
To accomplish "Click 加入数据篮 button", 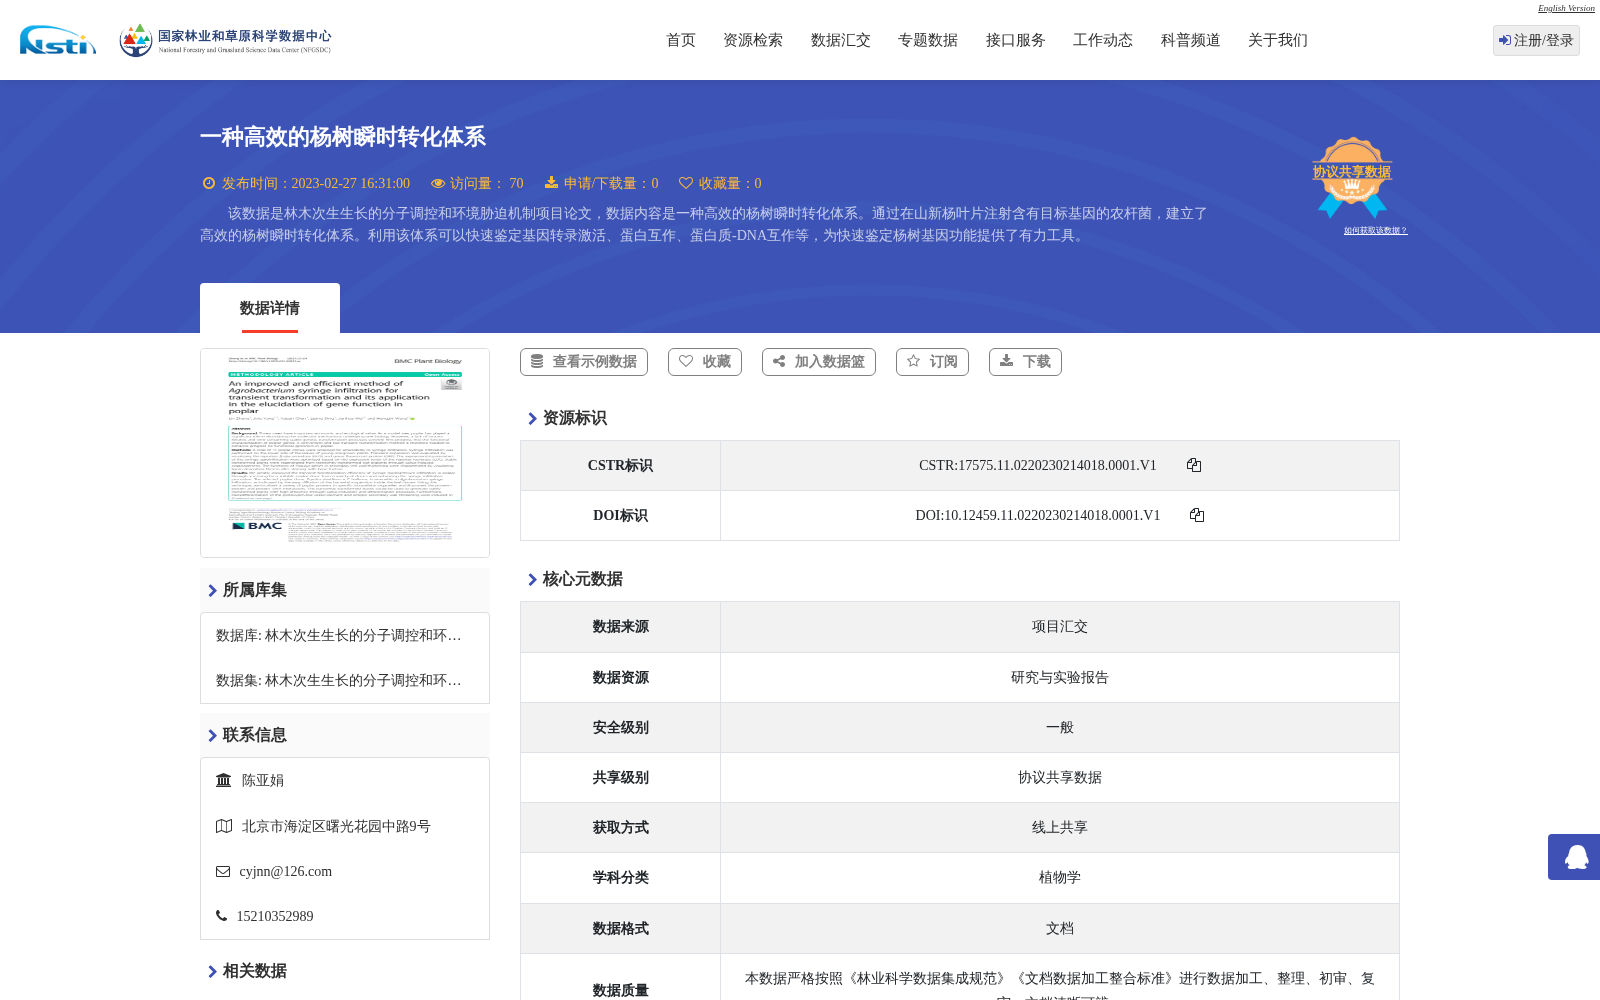I will (x=819, y=362).
